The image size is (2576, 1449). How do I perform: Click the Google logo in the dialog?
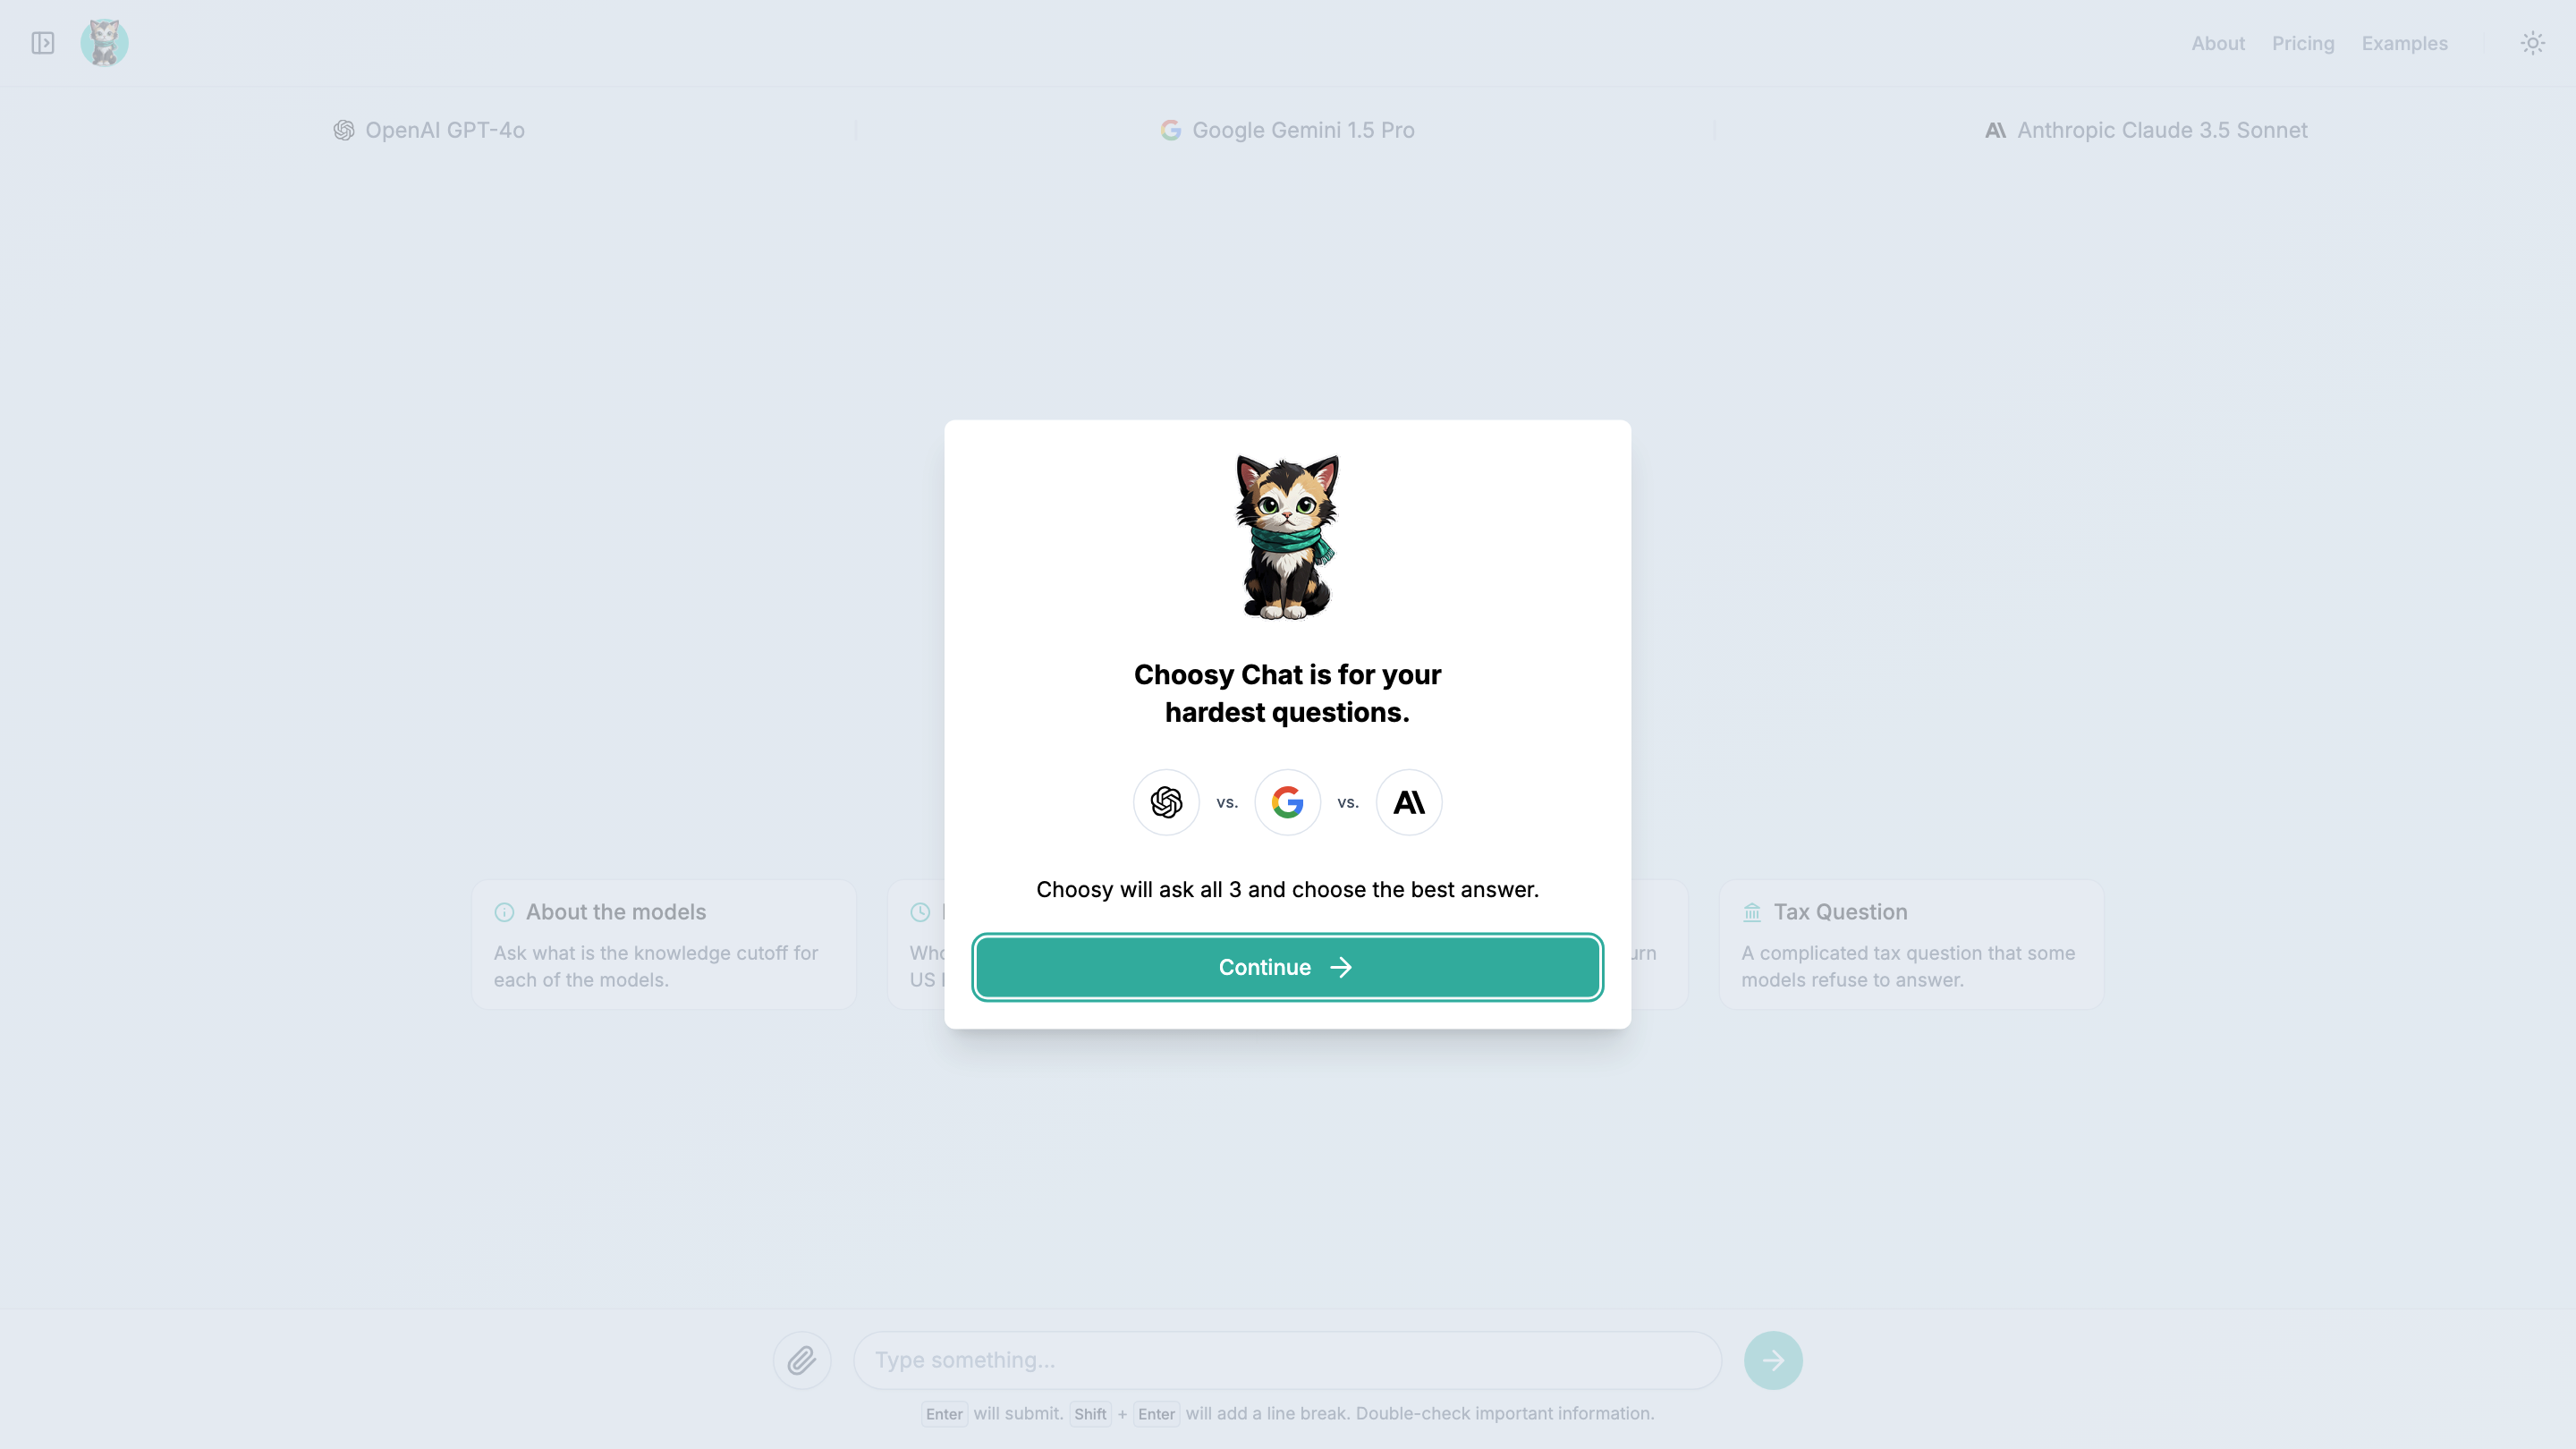(1288, 802)
